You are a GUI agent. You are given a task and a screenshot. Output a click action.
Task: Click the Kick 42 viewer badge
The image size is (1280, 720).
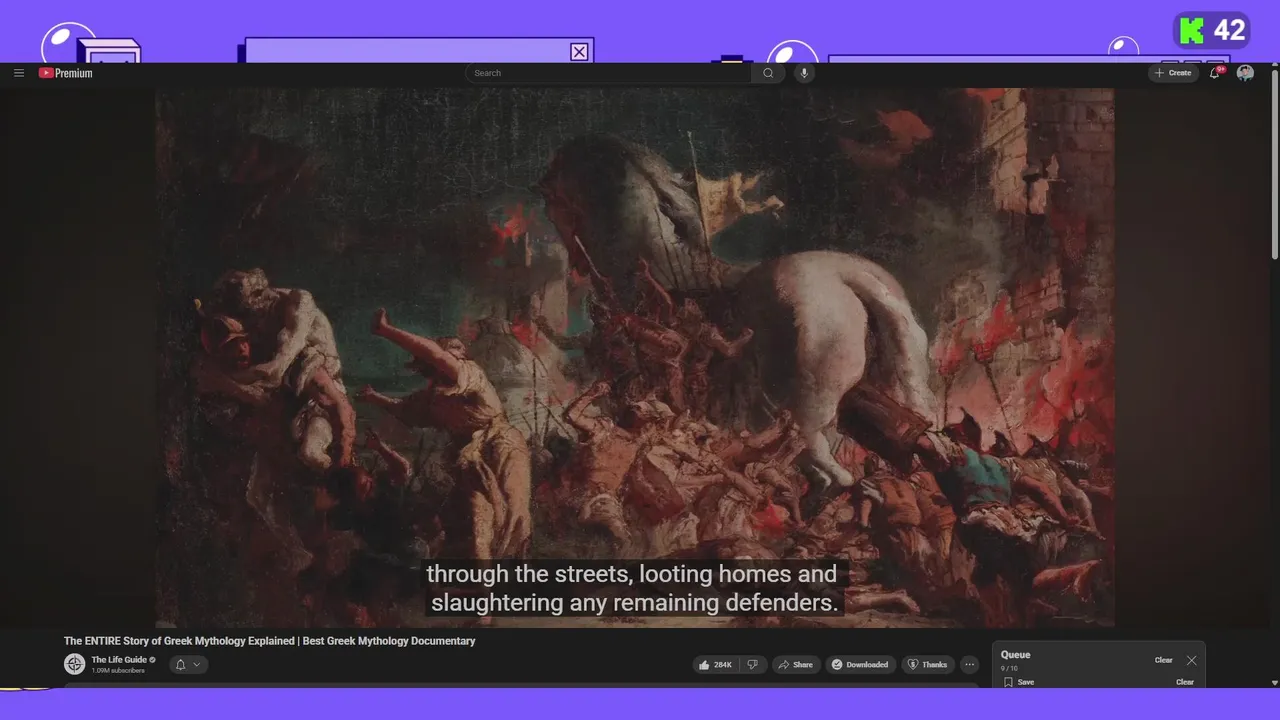[x=1212, y=30]
